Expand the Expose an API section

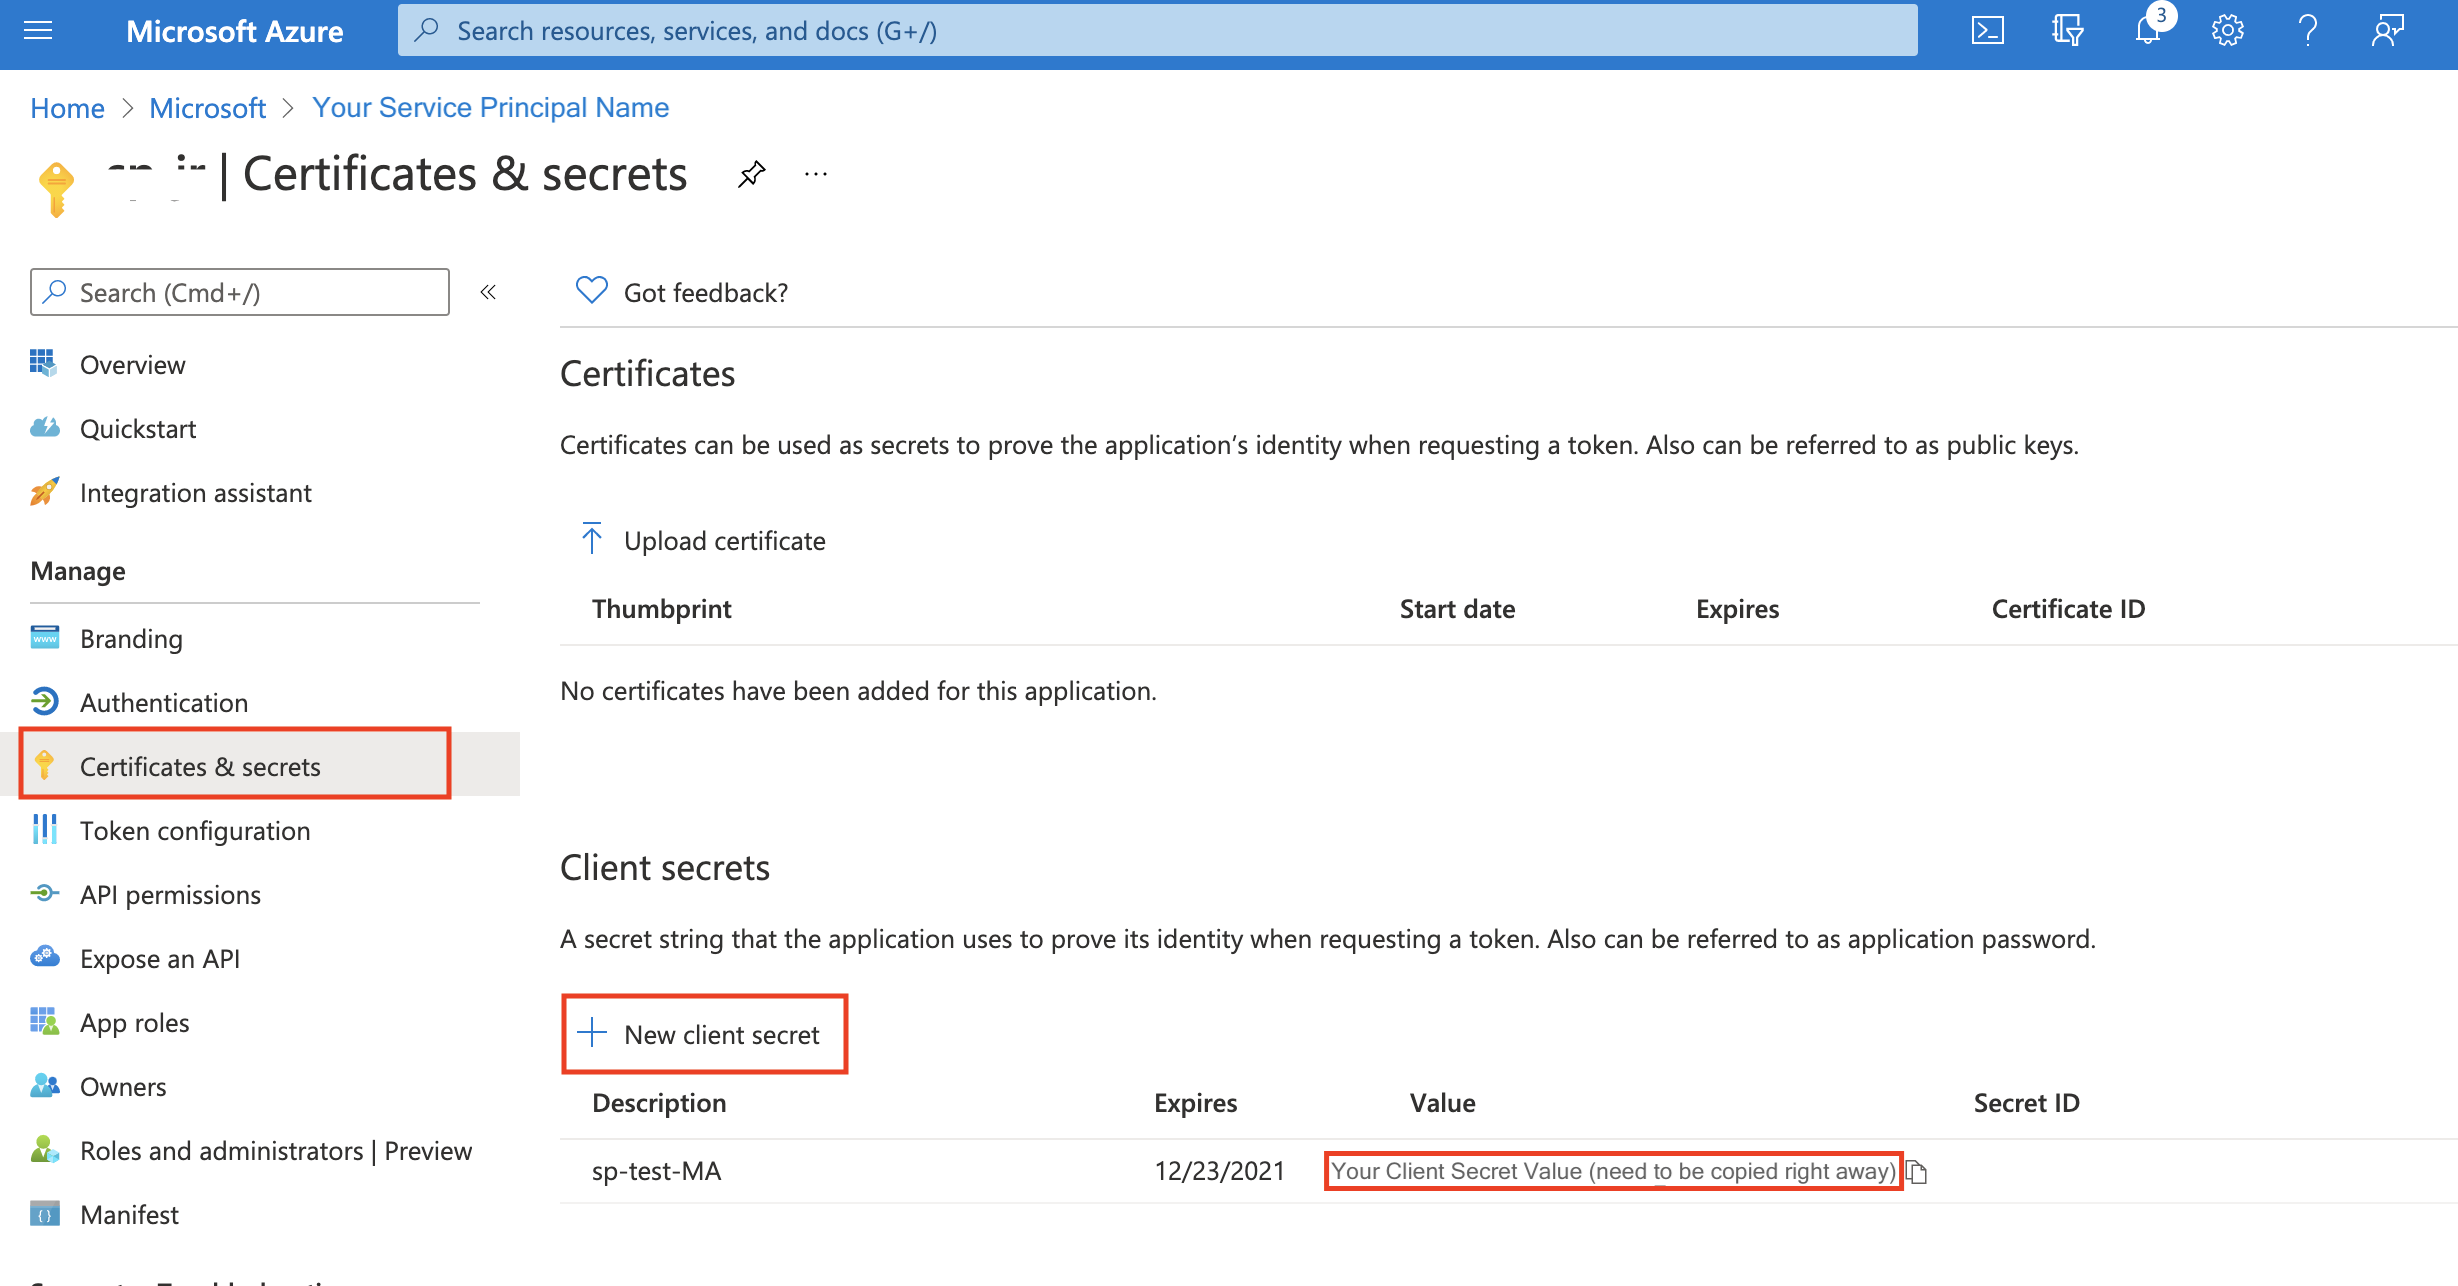tap(161, 958)
